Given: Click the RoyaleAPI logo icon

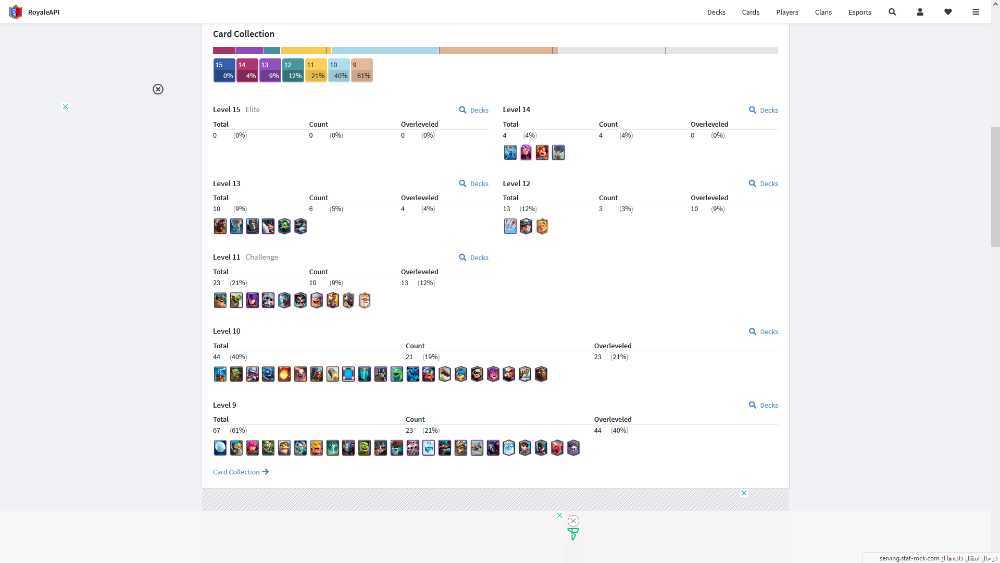Looking at the screenshot, I should (15, 12).
